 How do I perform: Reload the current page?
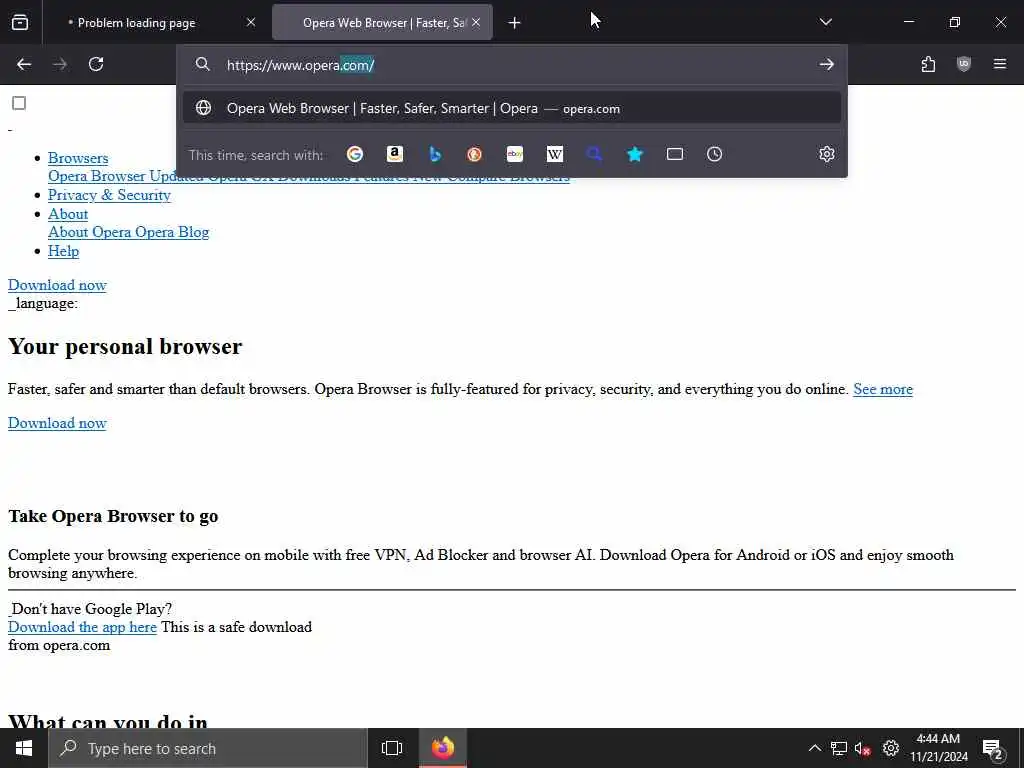coord(96,64)
